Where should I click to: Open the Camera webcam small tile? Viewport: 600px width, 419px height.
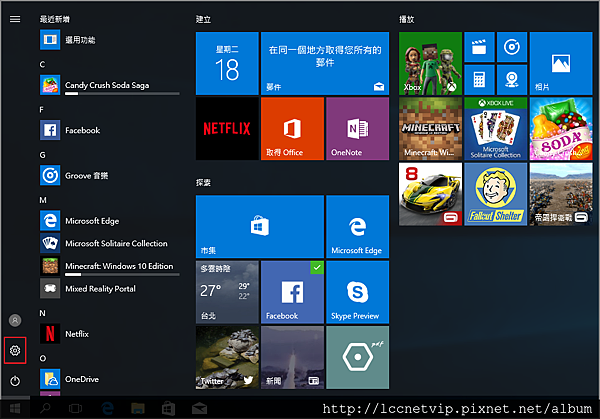point(512,80)
